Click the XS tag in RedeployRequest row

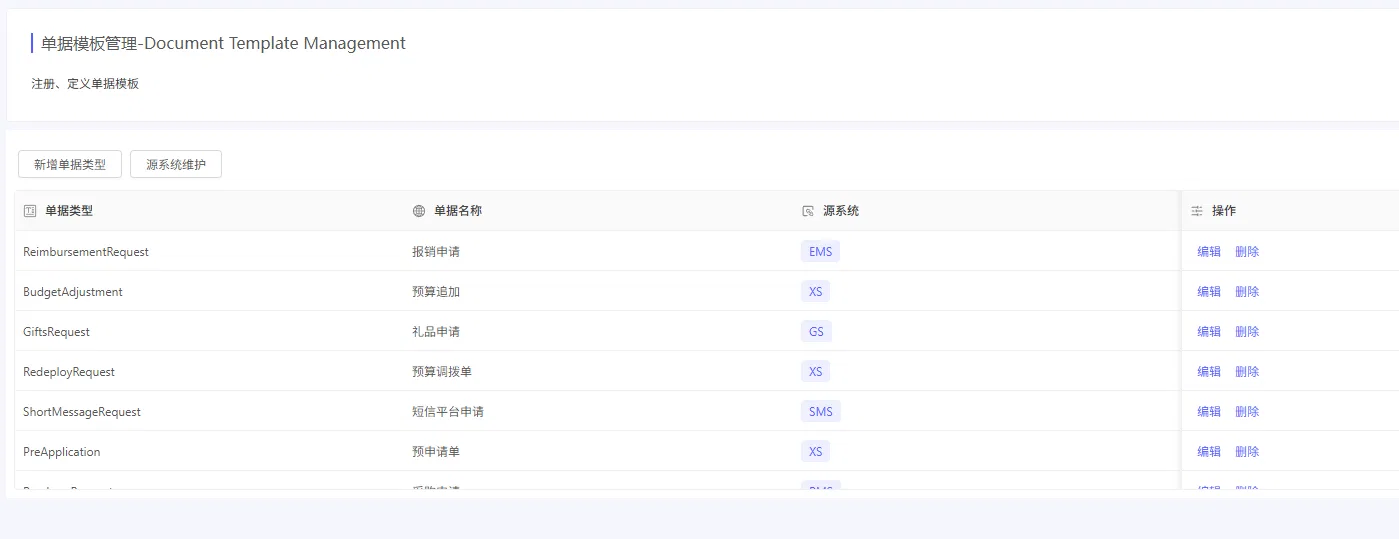(x=815, y=371)
